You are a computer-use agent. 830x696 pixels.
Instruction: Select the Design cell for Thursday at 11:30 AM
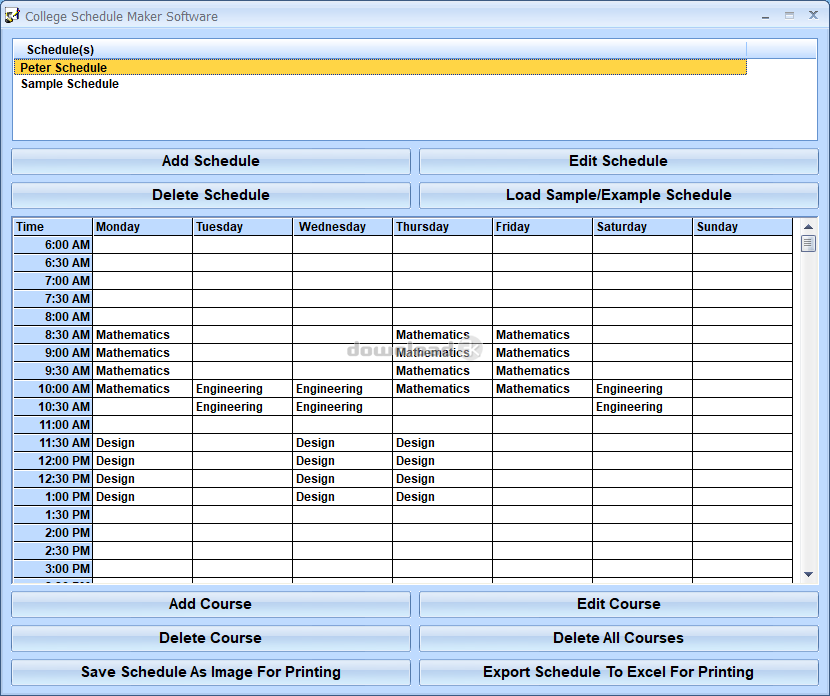pyautogui.click(x=443, y=442)
